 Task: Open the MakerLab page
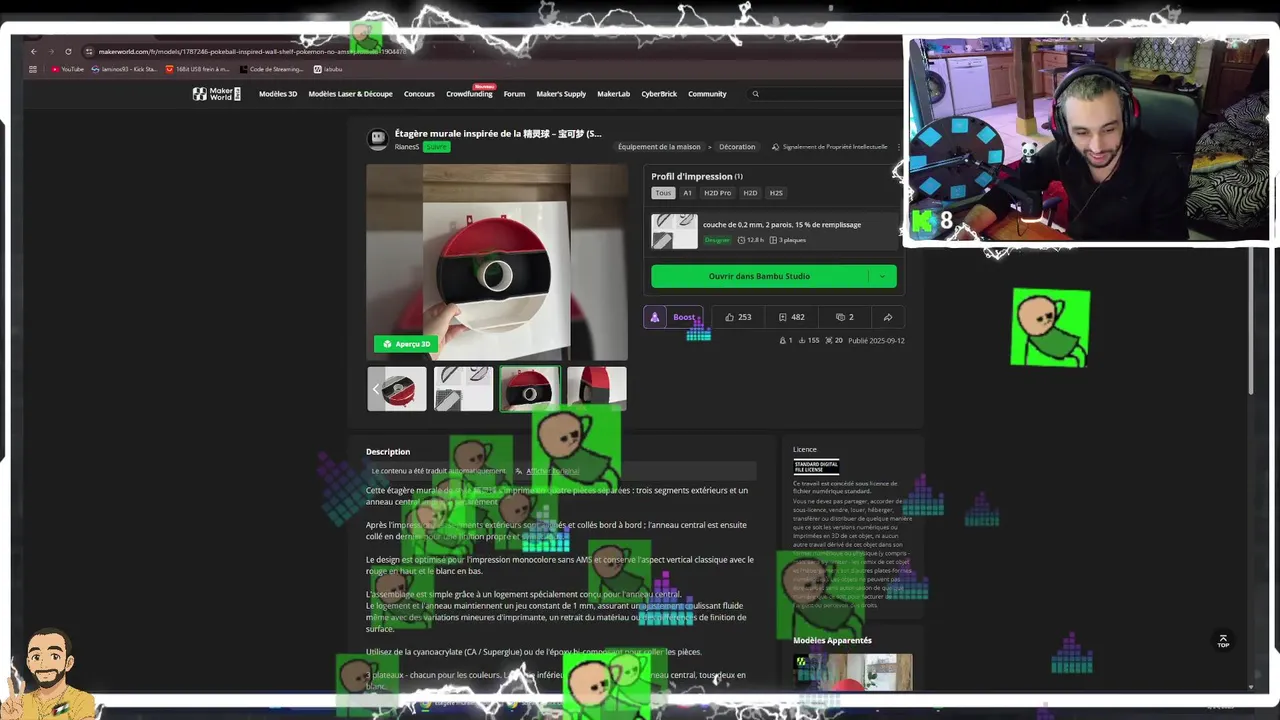point(614,94)
